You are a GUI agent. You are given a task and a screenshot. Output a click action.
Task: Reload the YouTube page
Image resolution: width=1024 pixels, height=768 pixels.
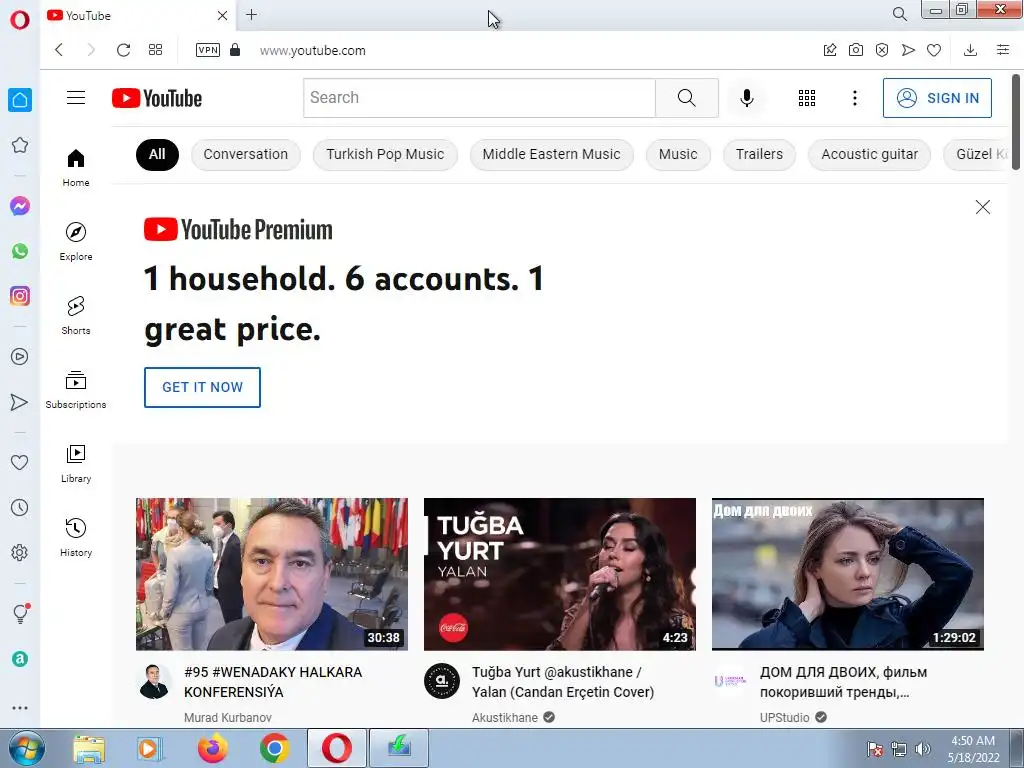[x=123, y=50]
